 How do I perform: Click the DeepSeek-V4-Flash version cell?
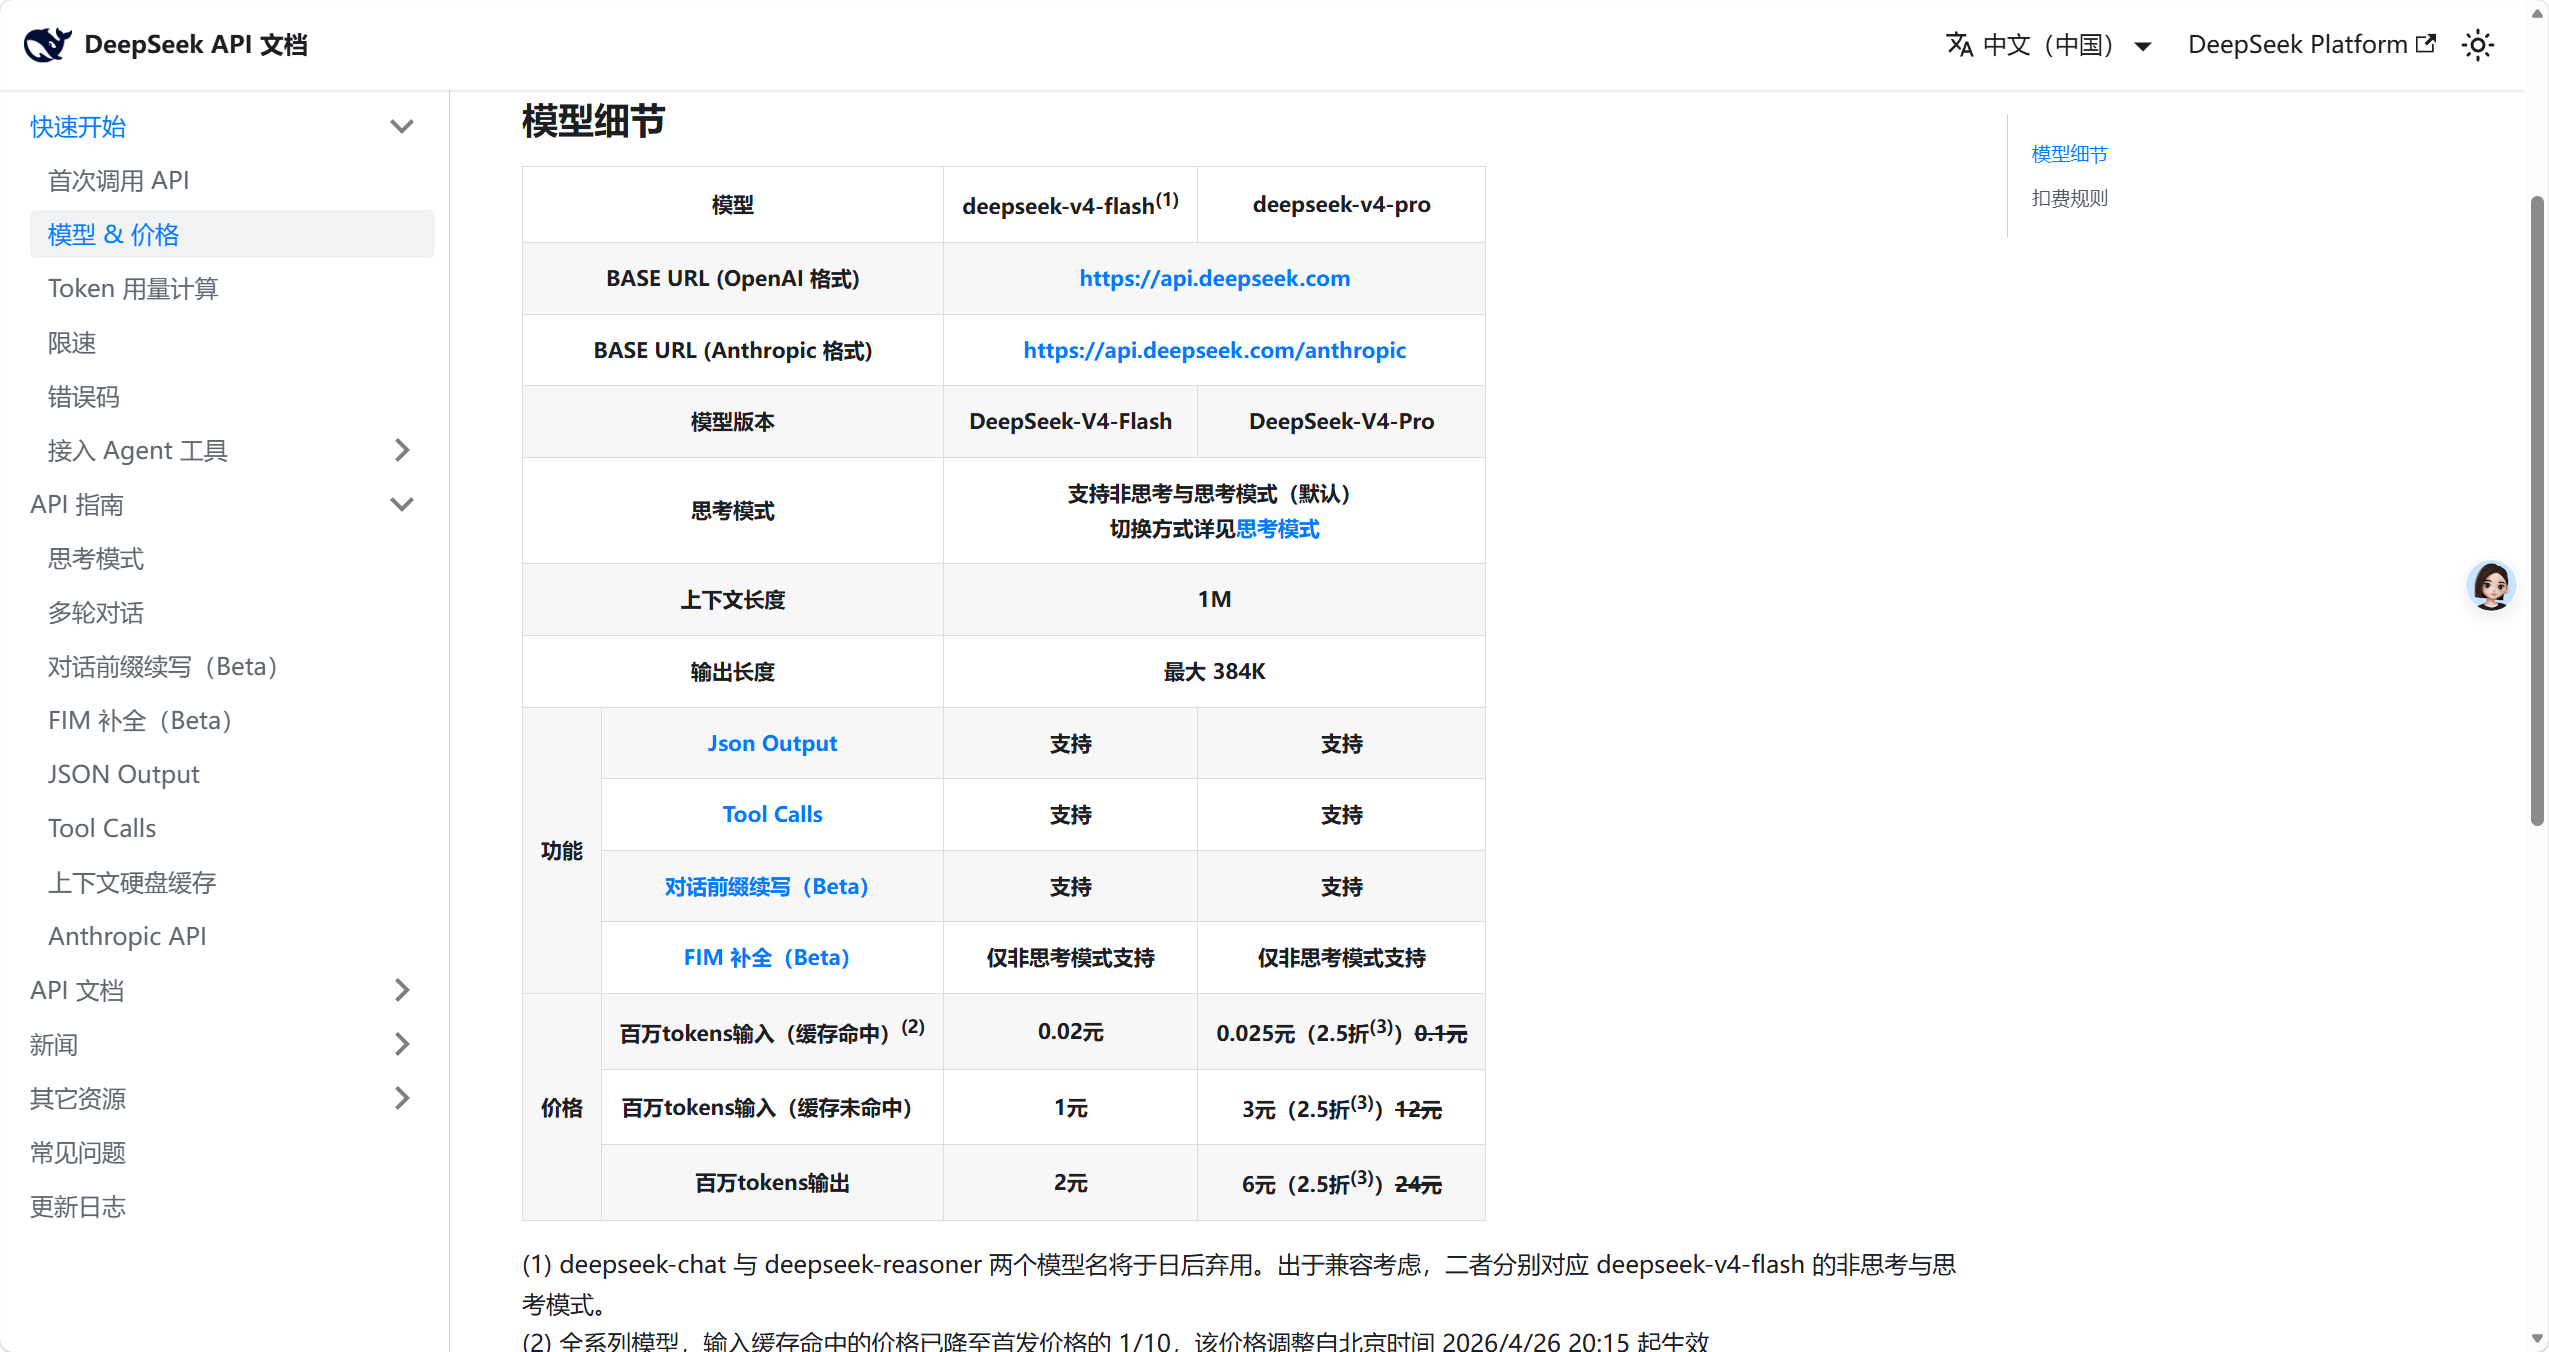click(1070, 421)
